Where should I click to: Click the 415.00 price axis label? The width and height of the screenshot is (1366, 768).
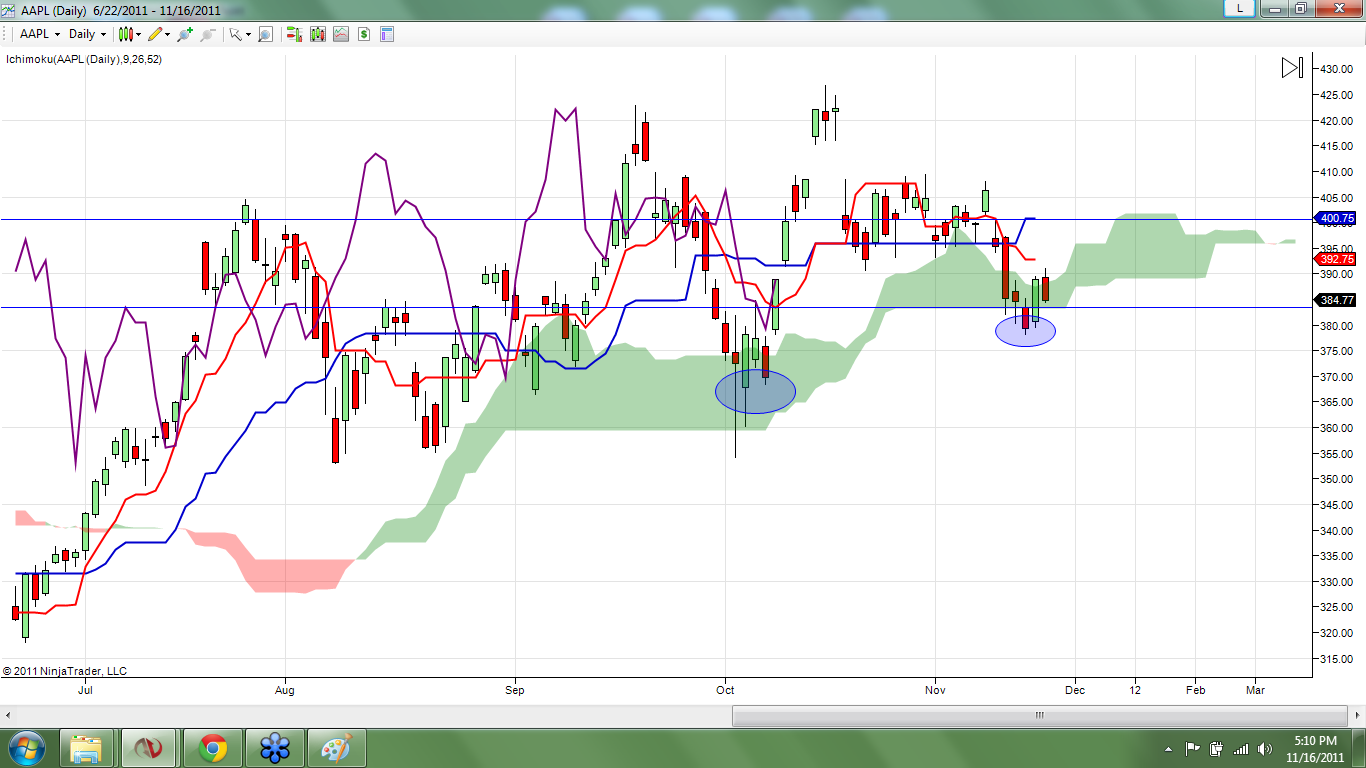tap(1337, 146)
